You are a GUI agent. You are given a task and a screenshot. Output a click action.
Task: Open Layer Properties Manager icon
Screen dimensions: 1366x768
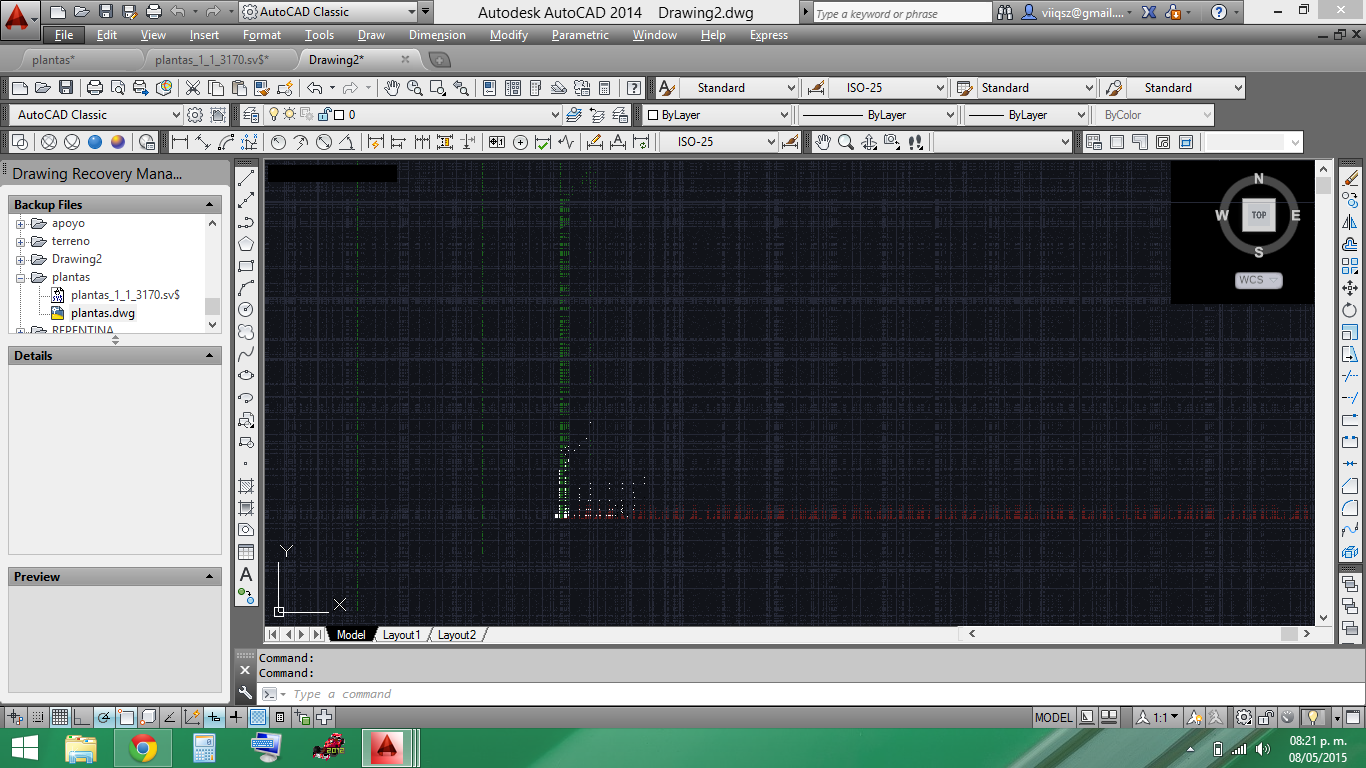coord(249,115)
